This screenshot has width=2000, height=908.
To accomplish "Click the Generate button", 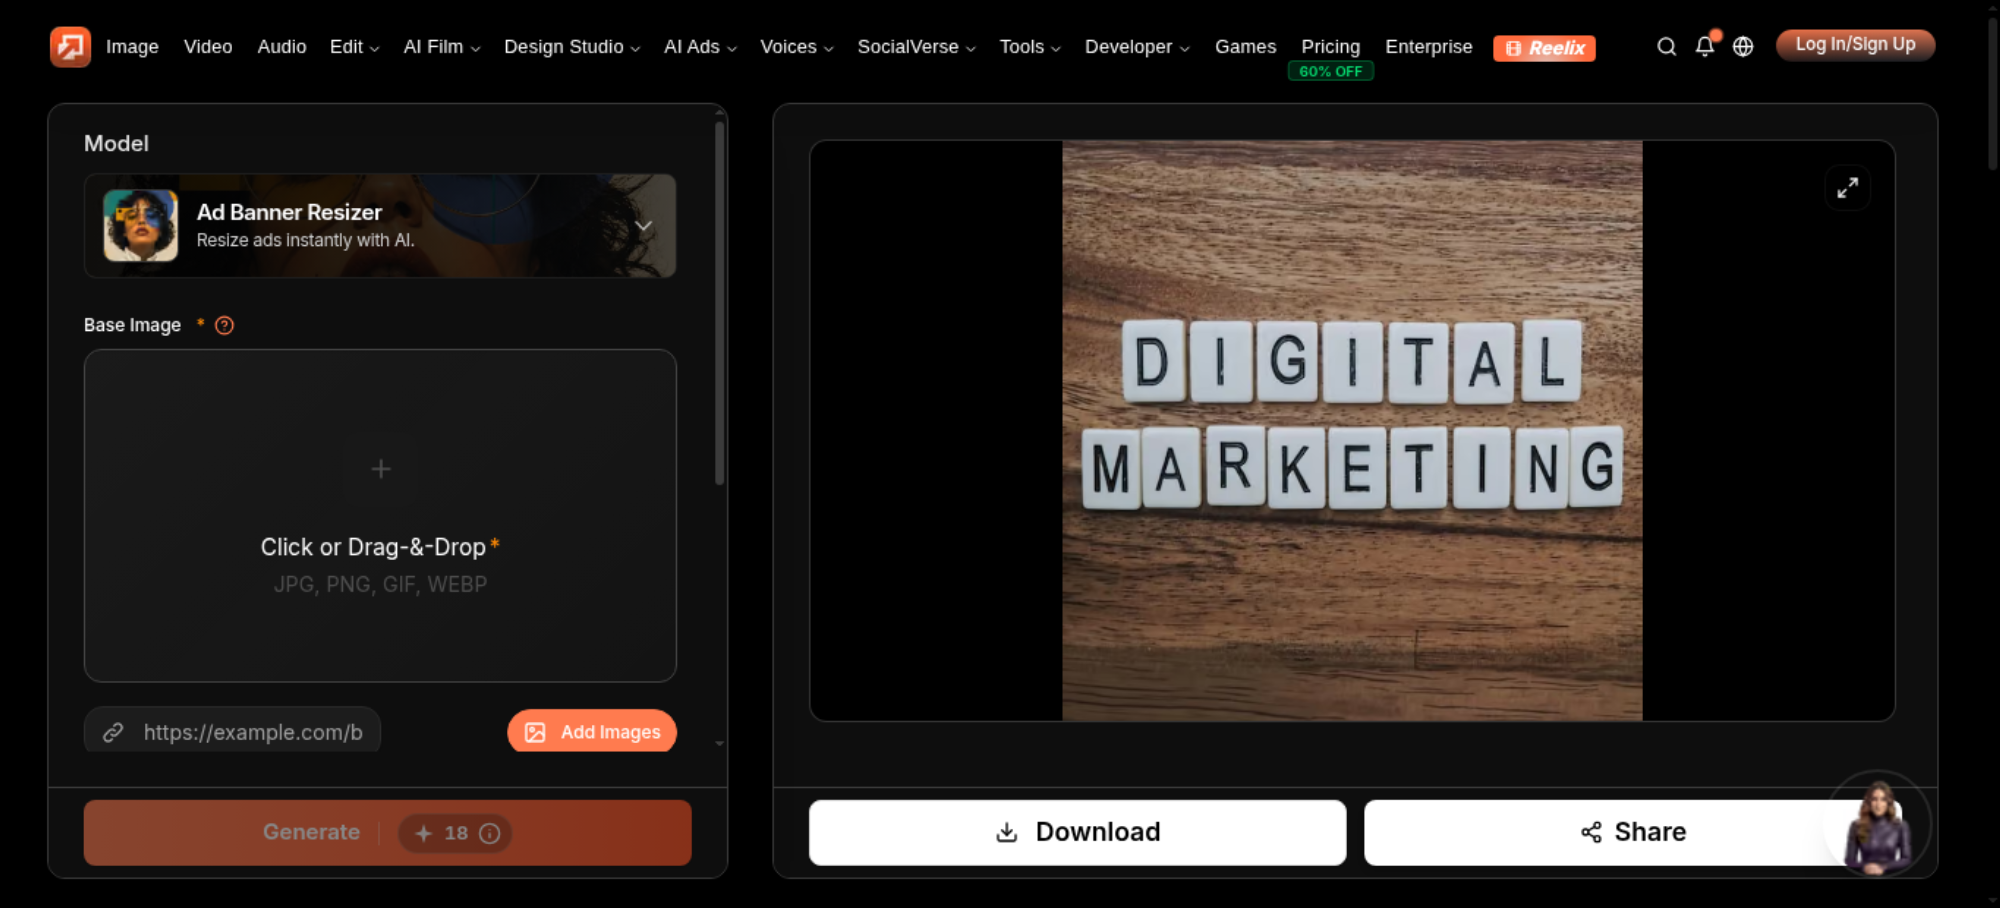I will (x=387, y=832).
